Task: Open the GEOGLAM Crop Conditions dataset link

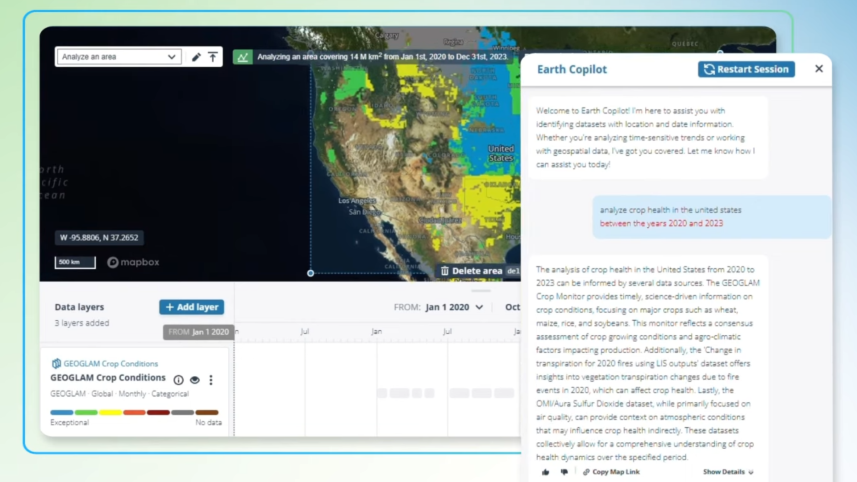Action: pyautogui.click(x=110, y=363)
